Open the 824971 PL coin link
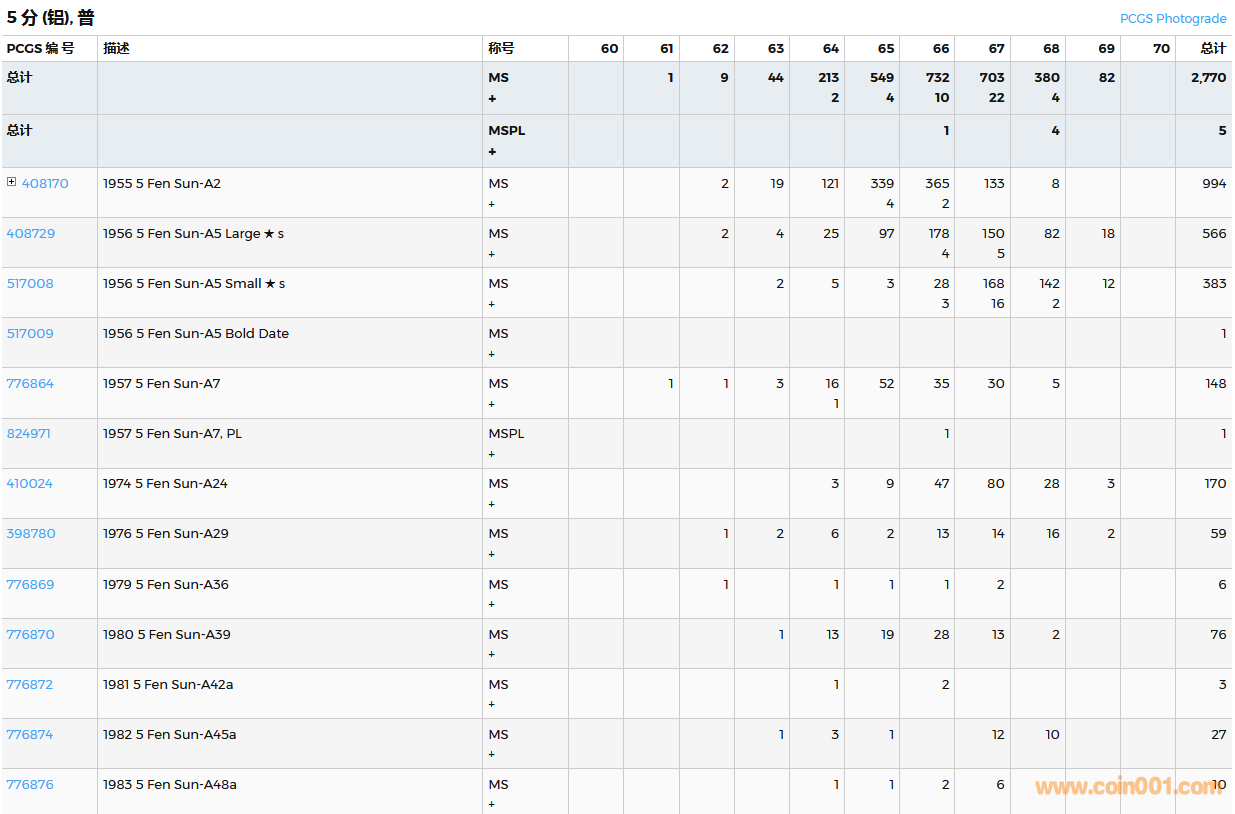This screenshot has width=1235, height=814. click(29, 433)
